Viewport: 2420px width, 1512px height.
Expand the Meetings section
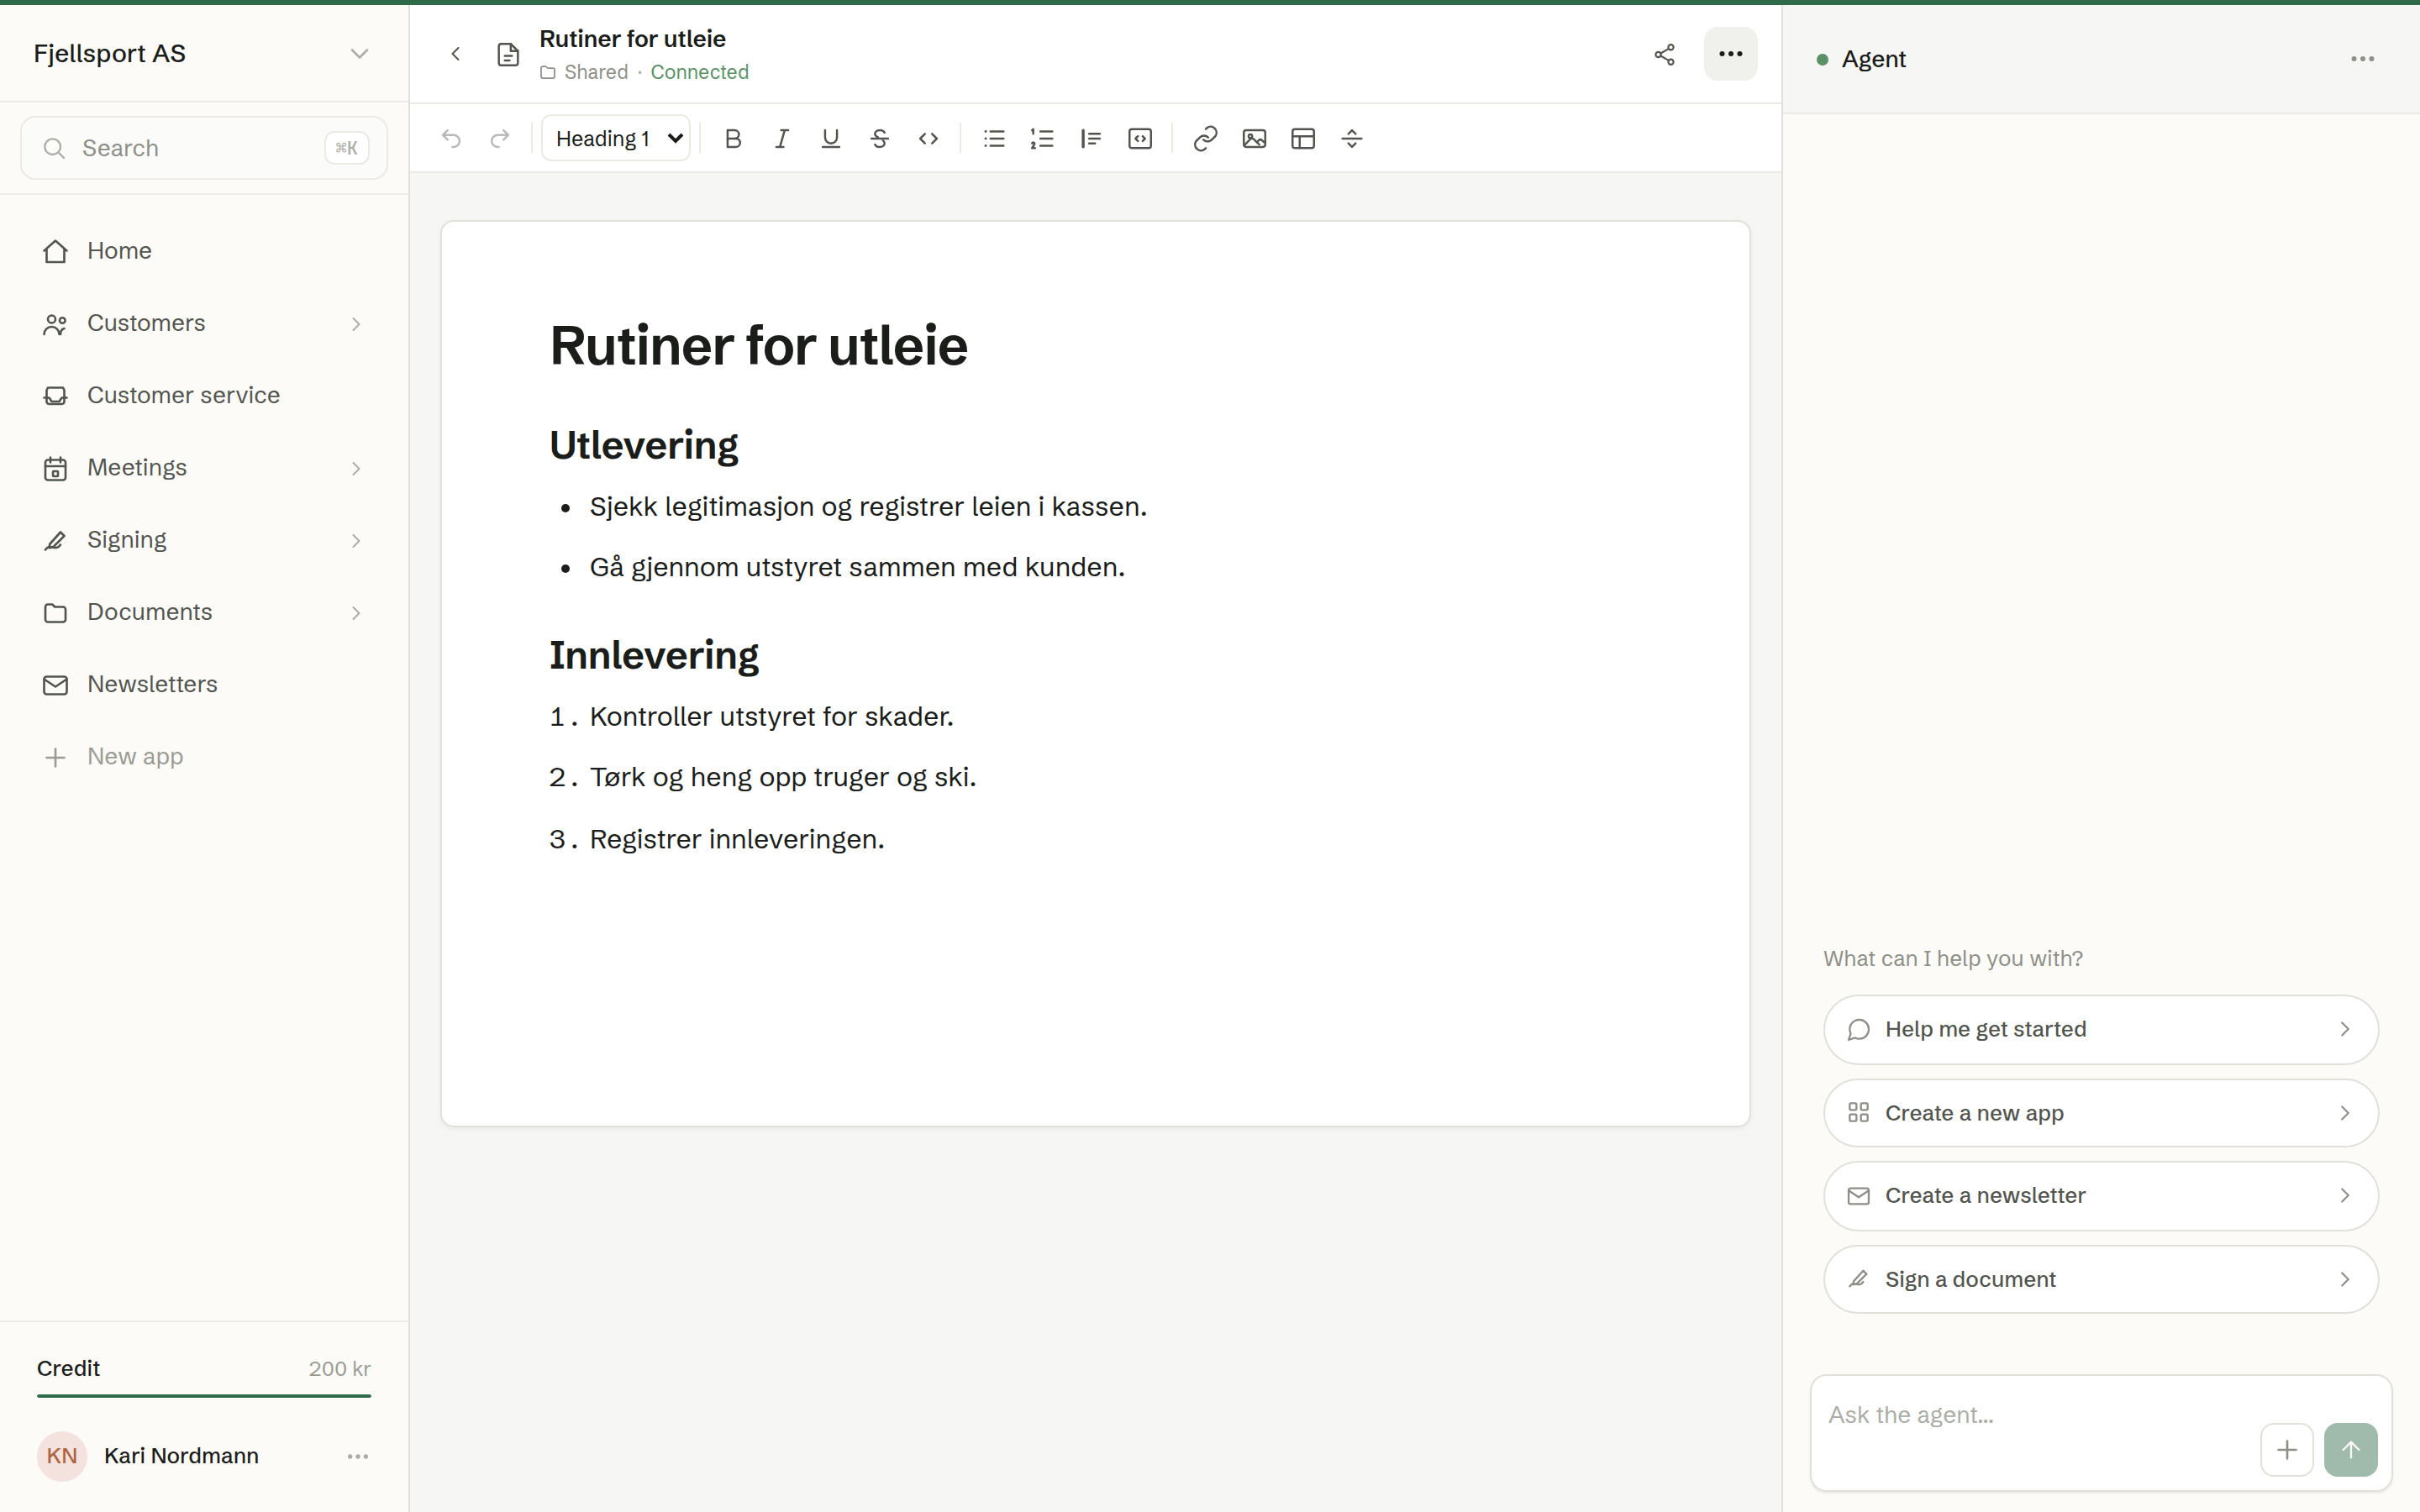point(356,468)
